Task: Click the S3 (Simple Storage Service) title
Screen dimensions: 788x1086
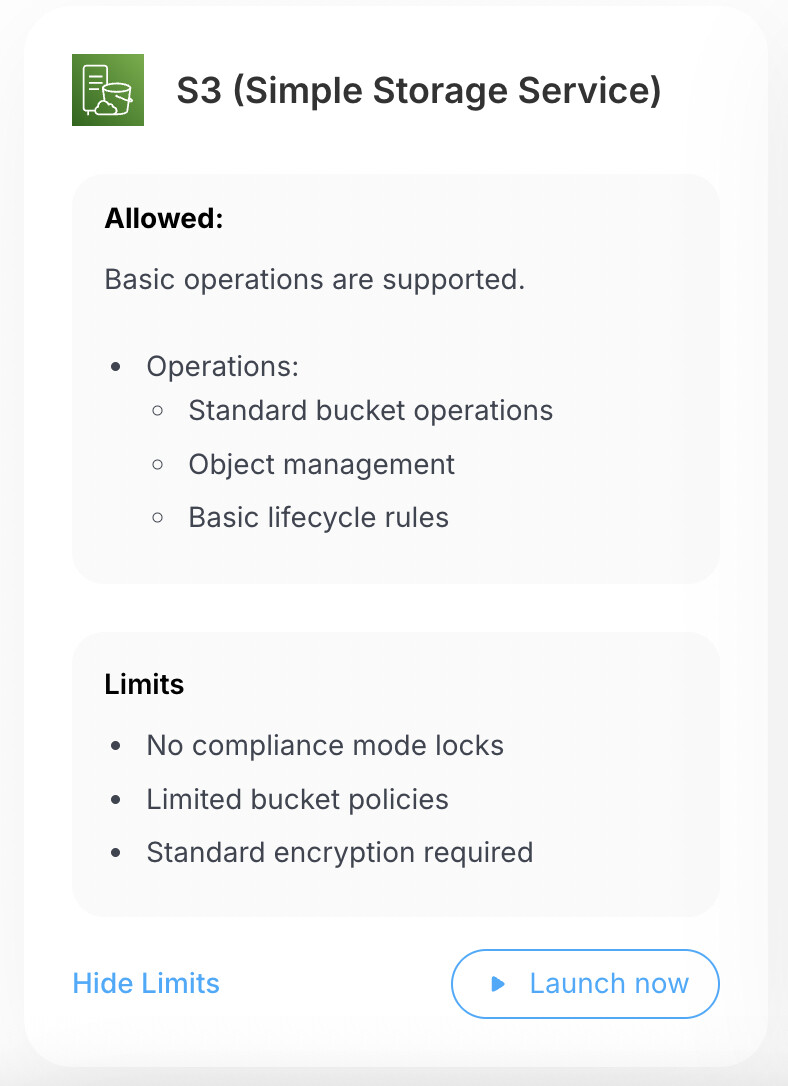Action: pyautogui.click(x=419, y=91)
